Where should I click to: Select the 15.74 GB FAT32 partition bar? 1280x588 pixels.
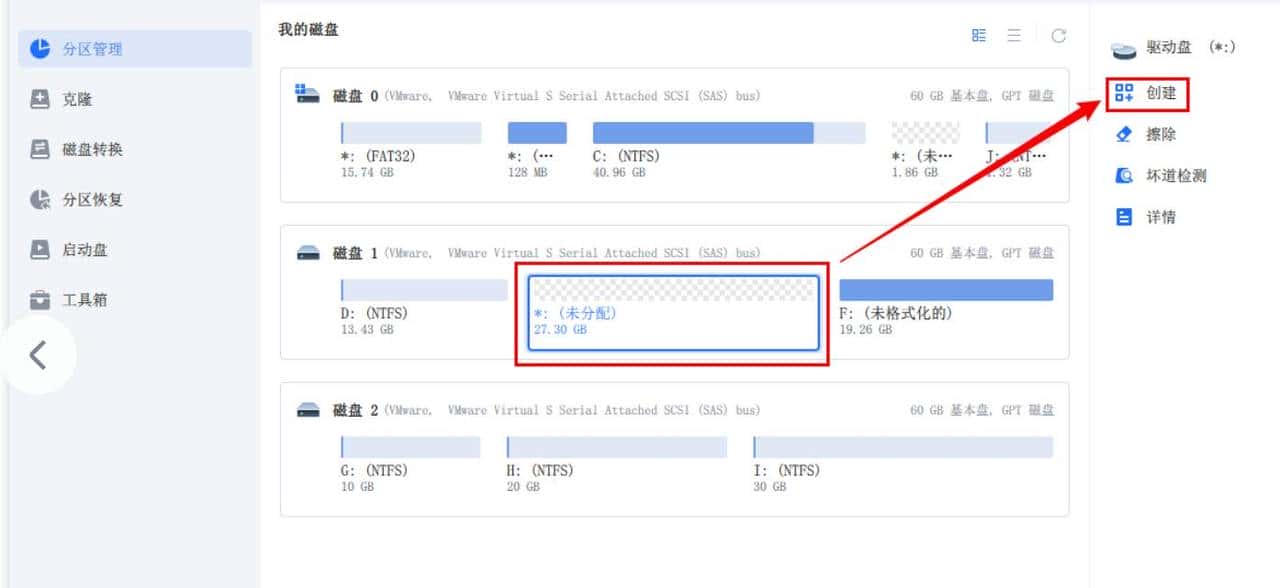tap(411, 133)
